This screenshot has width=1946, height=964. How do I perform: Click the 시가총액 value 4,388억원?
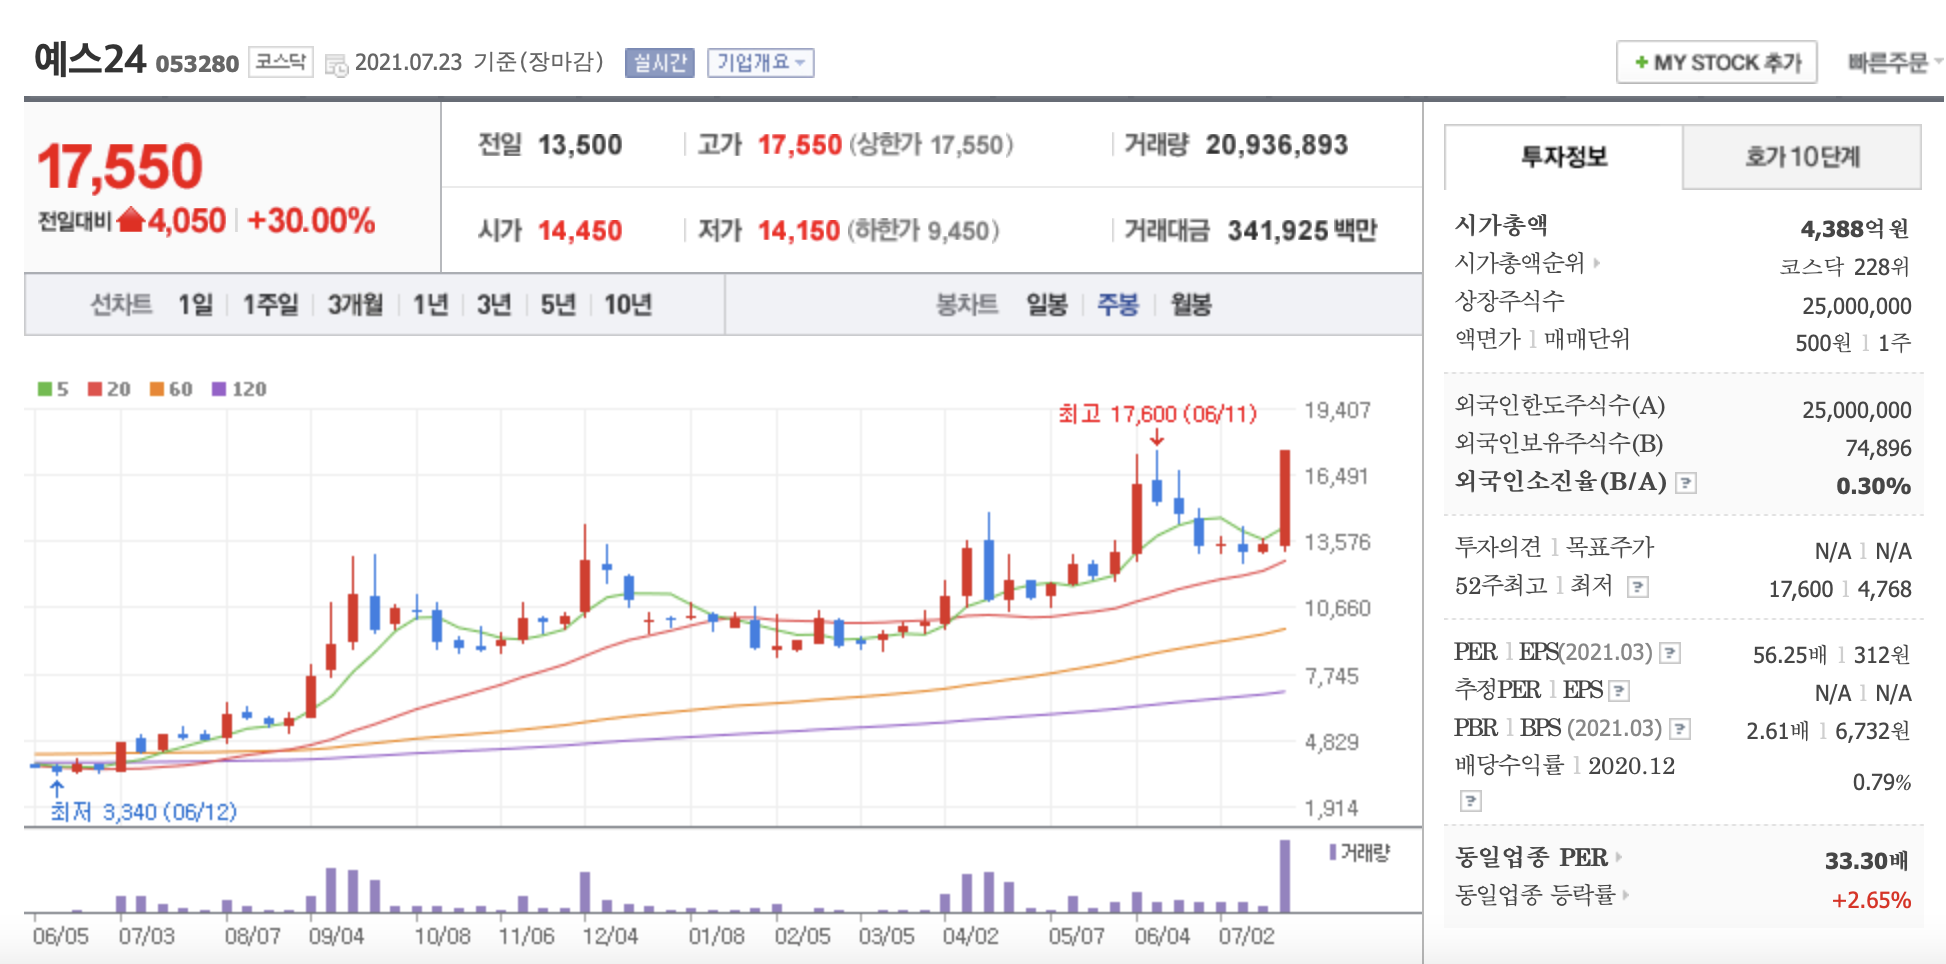click(x=1855, y=229)
